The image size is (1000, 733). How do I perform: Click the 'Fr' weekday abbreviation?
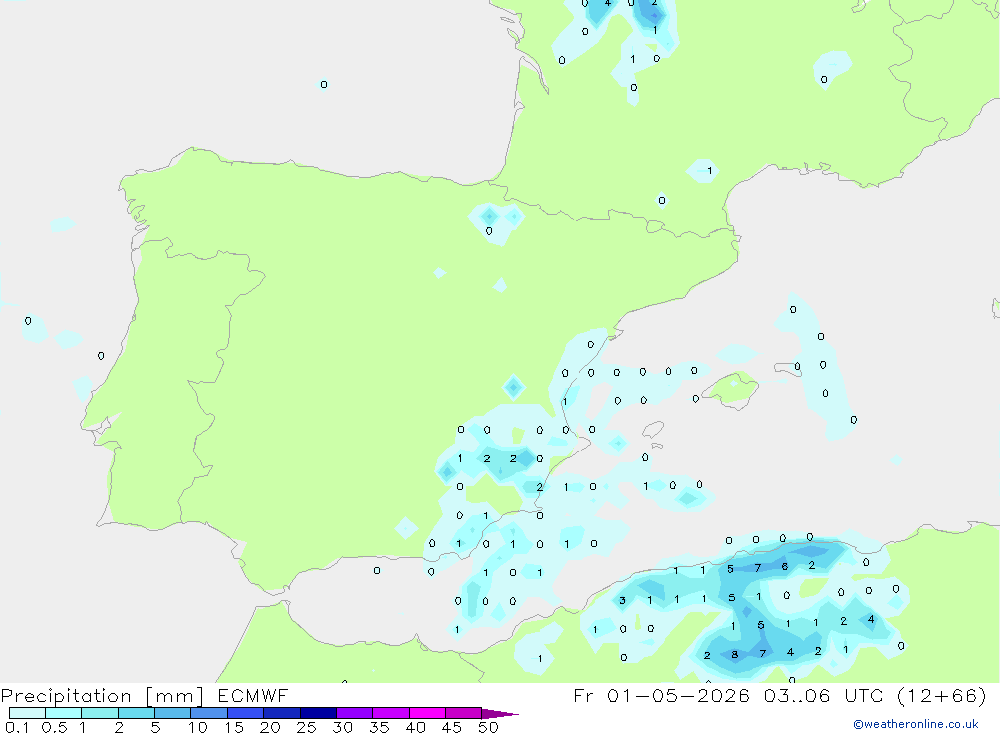pyautogui.click(x=584, y=695)
